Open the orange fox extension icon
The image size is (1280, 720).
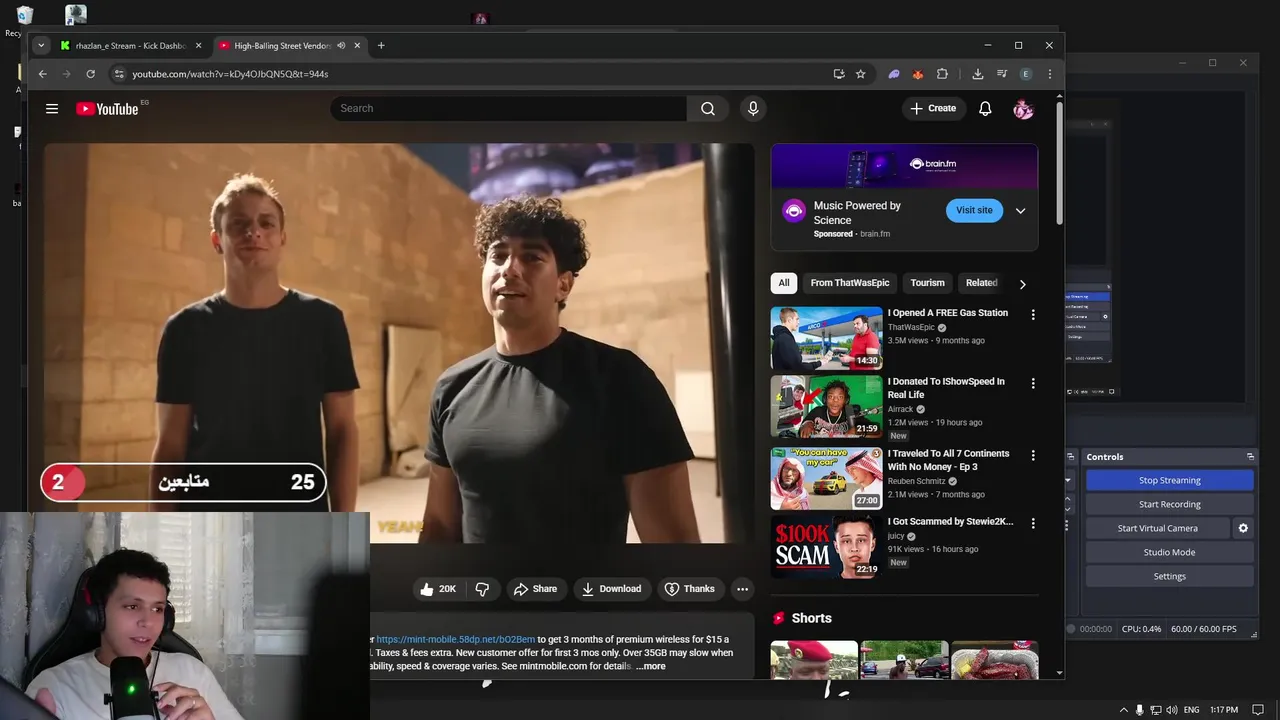[918, 74]
